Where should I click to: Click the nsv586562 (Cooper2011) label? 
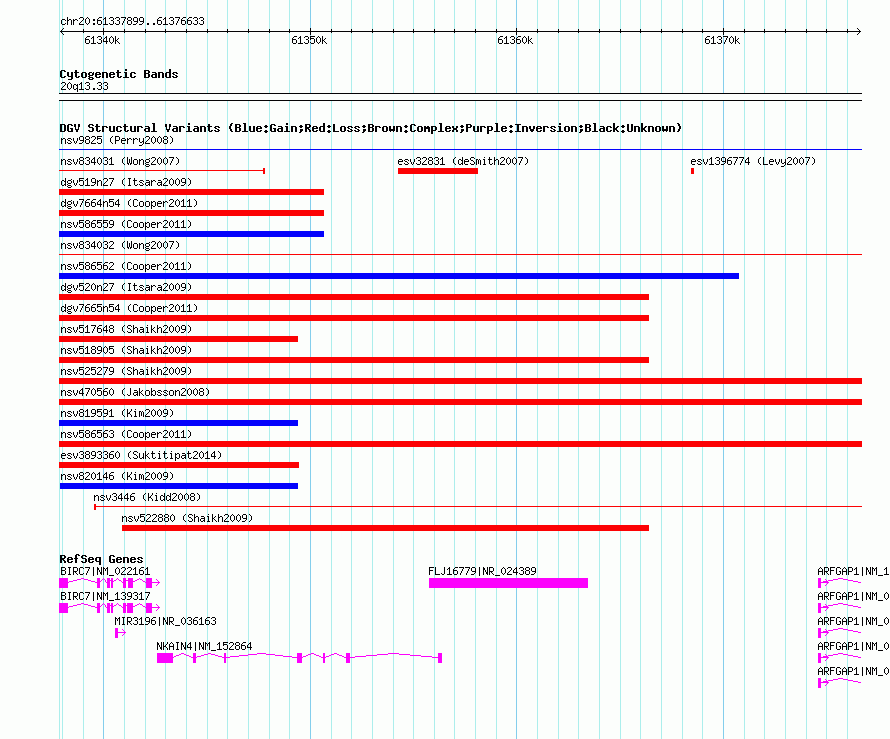click(x=126, y=266)
